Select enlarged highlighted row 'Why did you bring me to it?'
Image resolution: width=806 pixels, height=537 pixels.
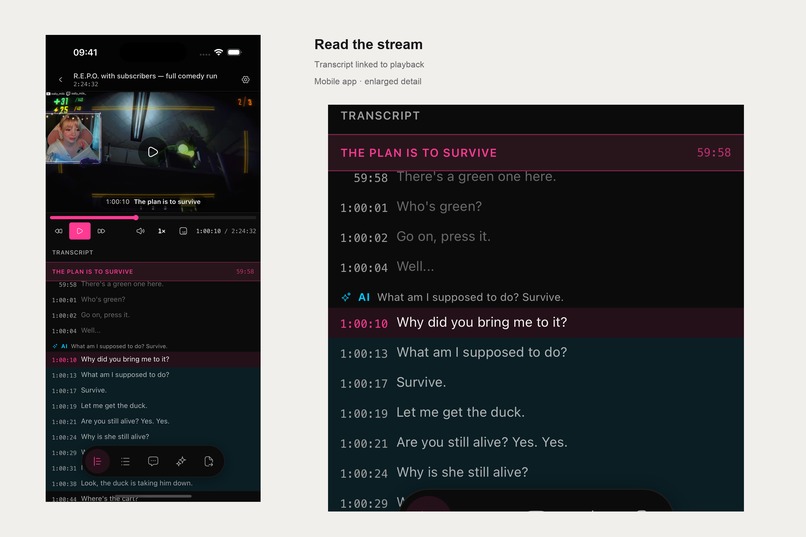[536, 323]
